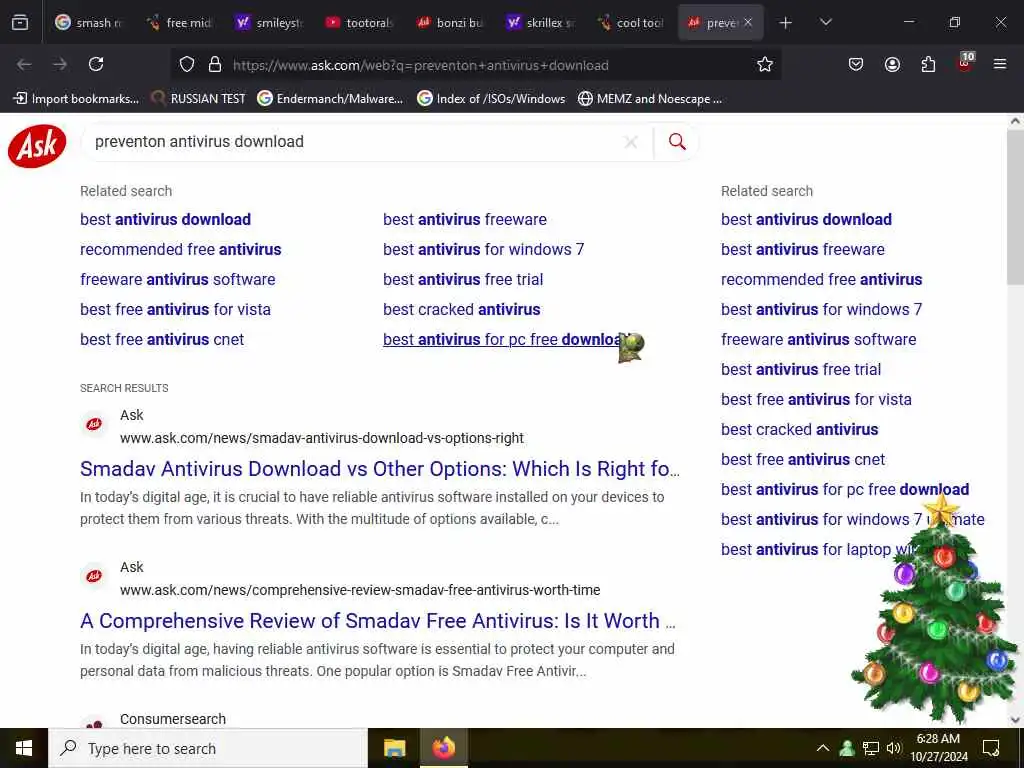Open left related search freeware antivirus software

pyautogui.click(x=178, y=280)
